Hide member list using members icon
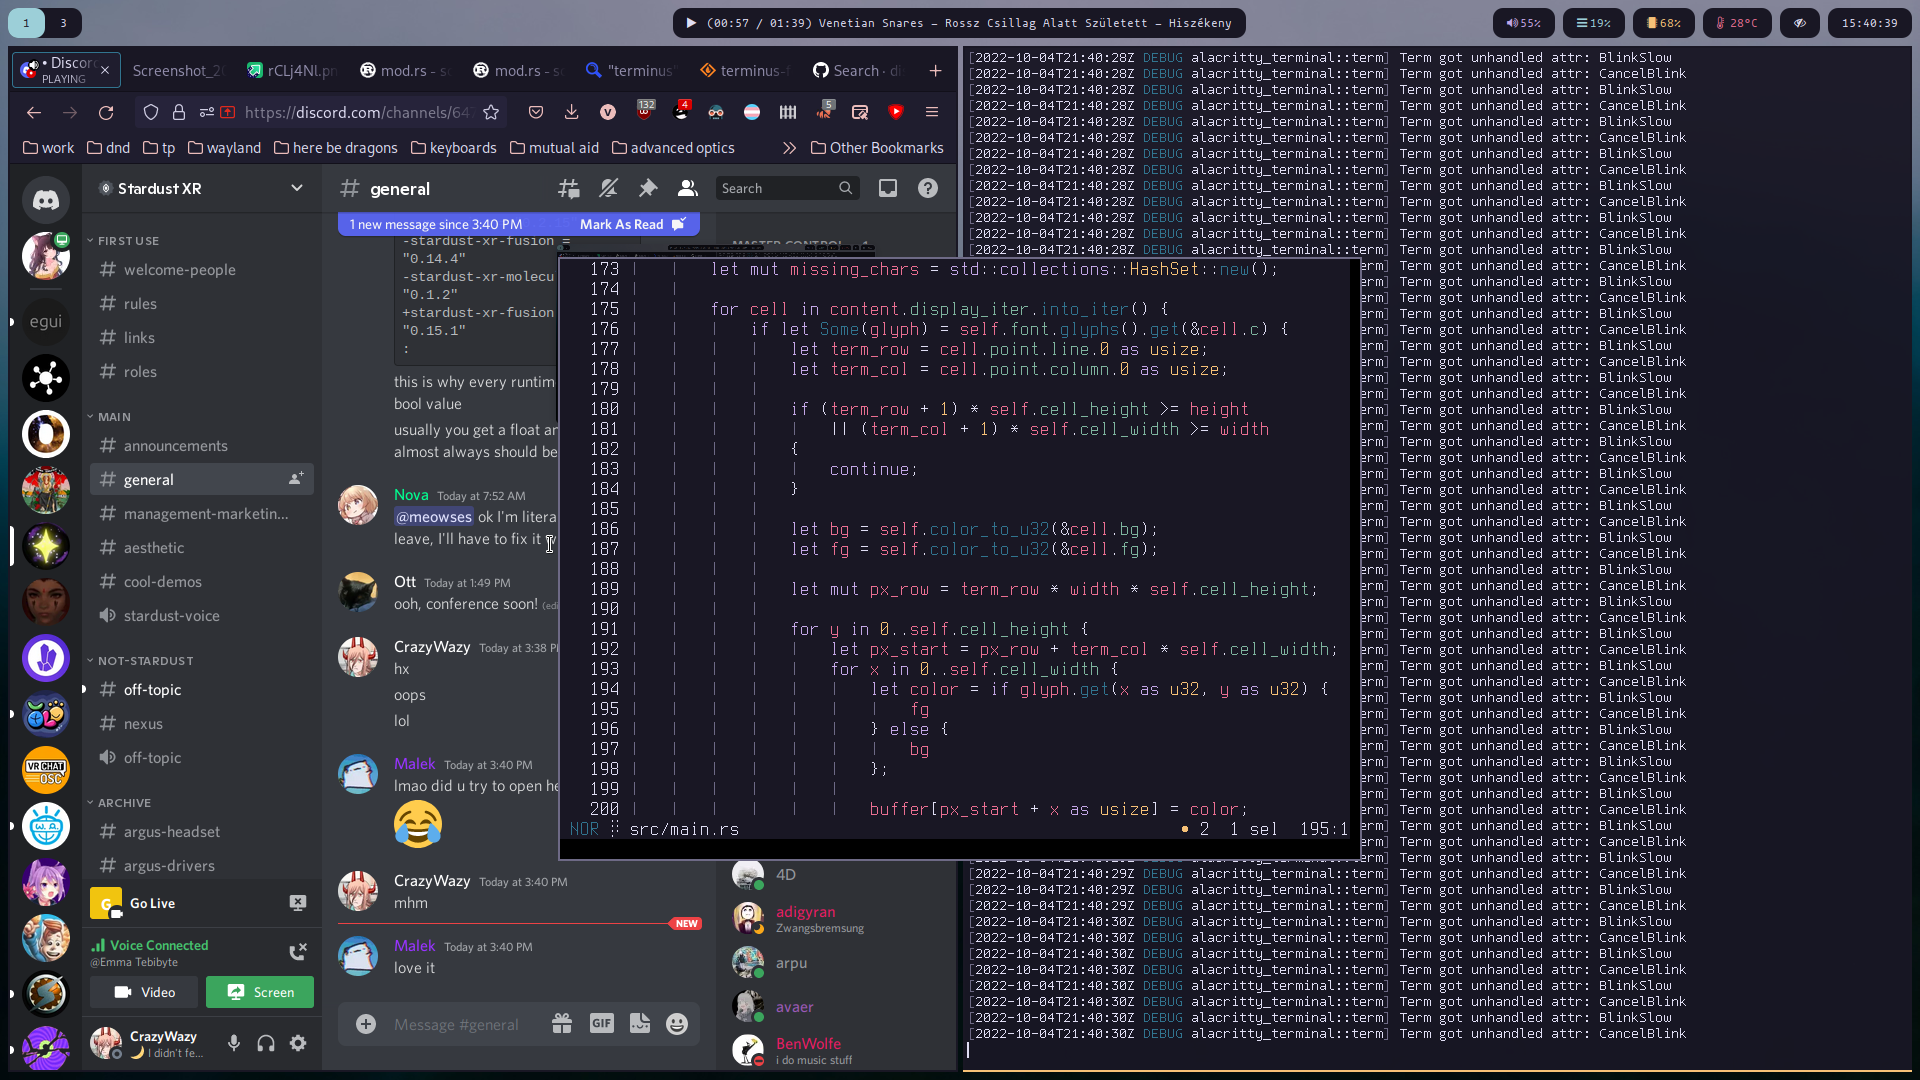 pos(688,188)
